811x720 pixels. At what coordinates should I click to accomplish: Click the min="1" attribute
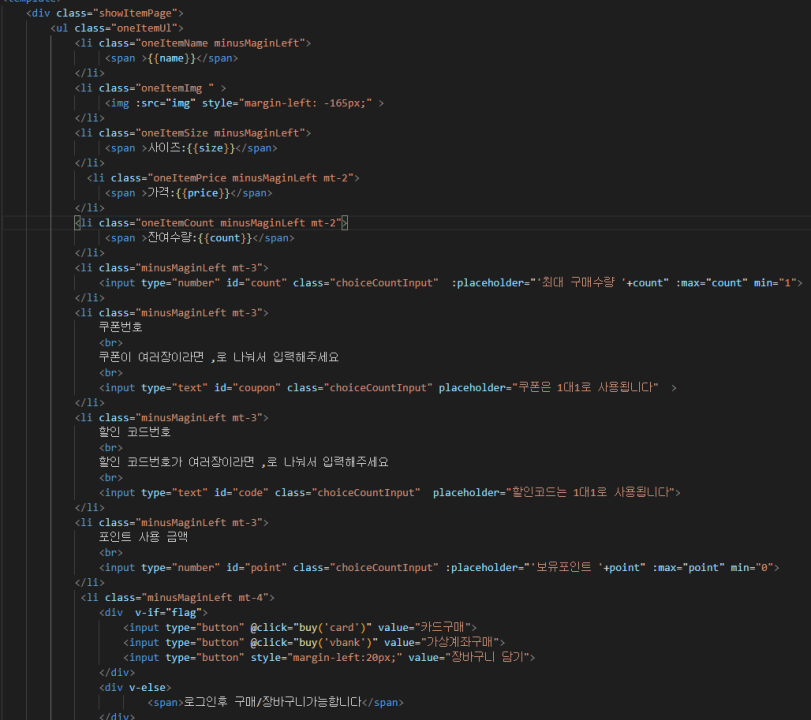[x=775, y=283]
